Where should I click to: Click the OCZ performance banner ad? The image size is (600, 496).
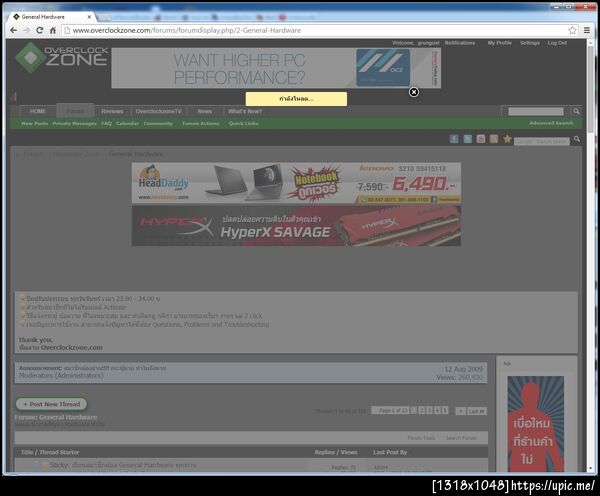click(x=276, y=68)
